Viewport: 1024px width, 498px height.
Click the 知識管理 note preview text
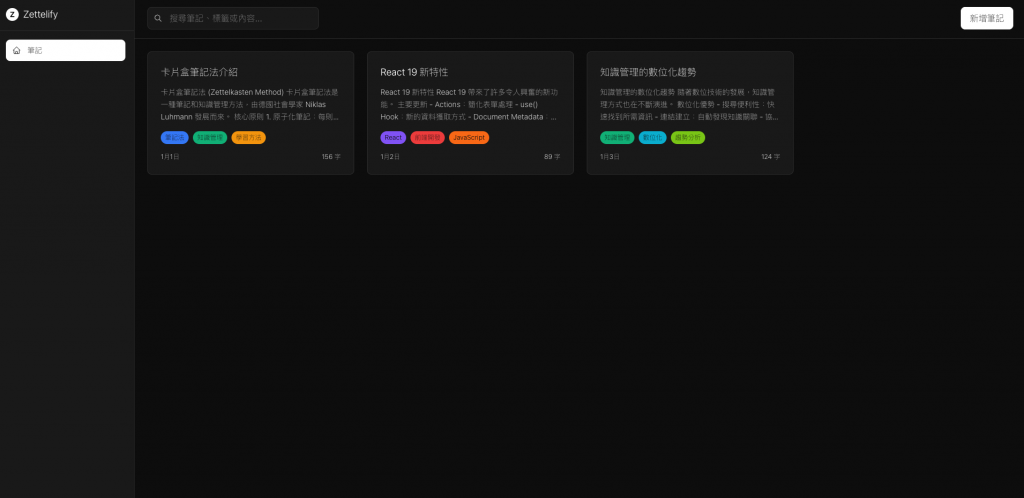(x=690, y=104)
